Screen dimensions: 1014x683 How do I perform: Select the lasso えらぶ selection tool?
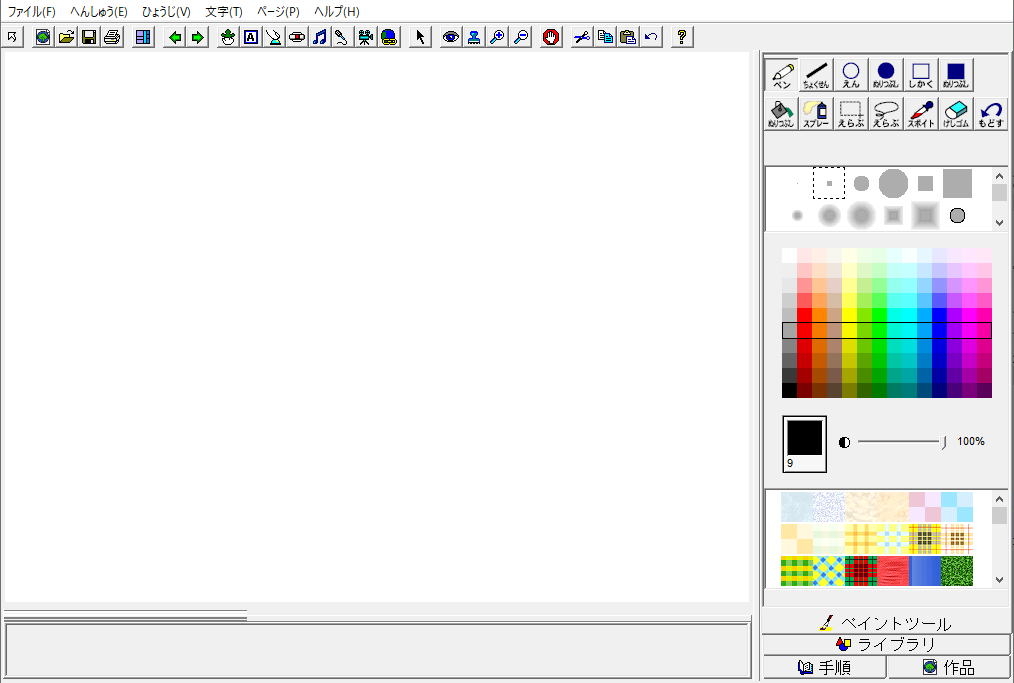pyautogui.click(x=886, y=113)
